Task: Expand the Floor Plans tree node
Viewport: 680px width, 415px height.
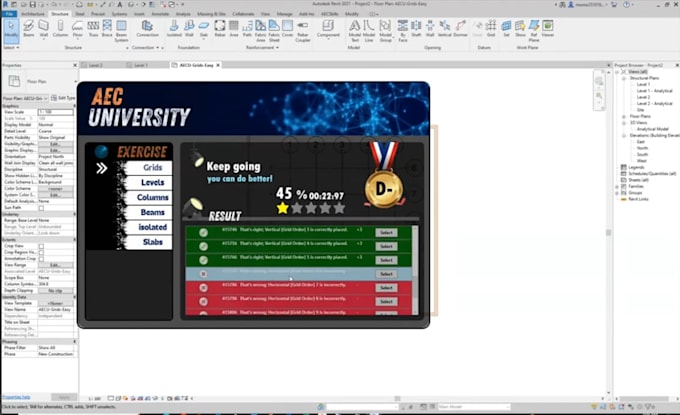Action: pos(624,116)
